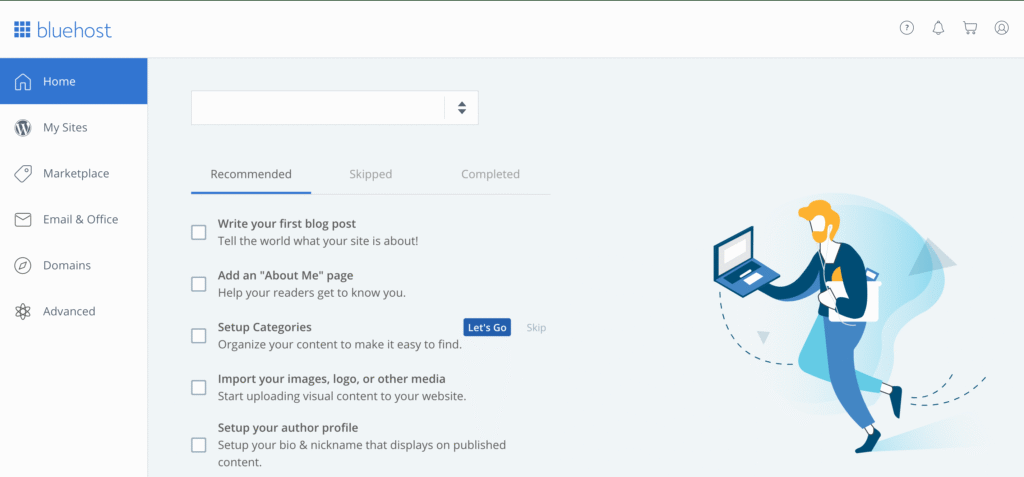The image size is (1024, 477).
Task: Switch to the Recommended tab
Action: point(251,174)
